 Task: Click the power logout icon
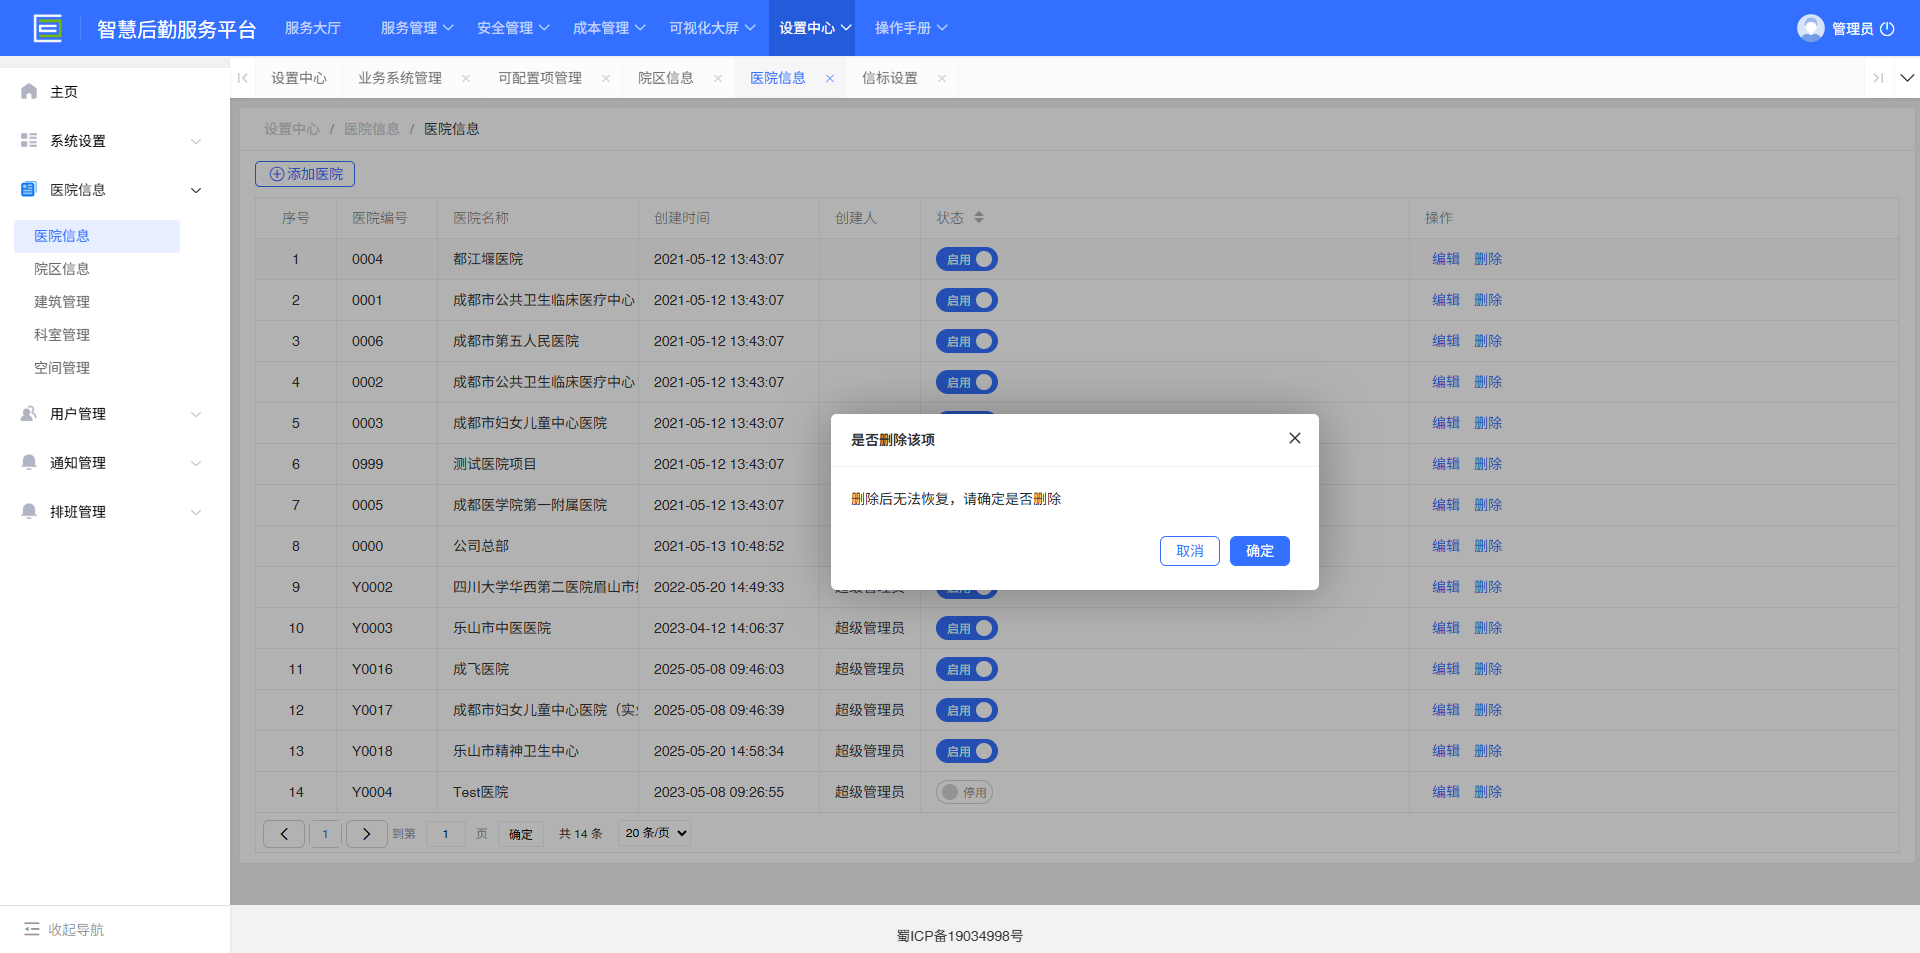click(1887, 28)
